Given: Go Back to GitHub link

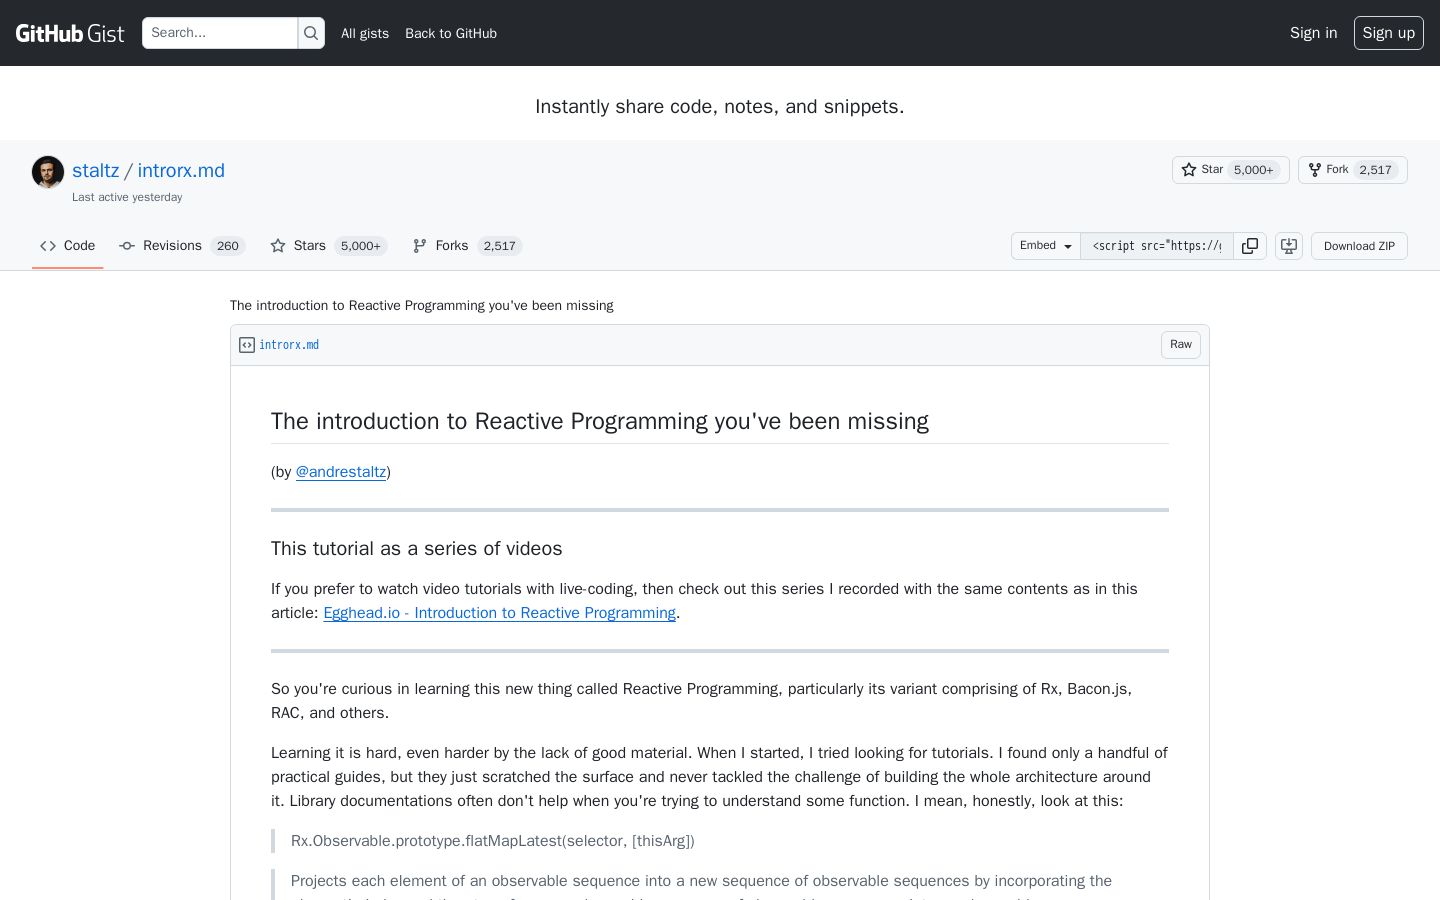Looking at the screenshot, I should click(451, 33).
